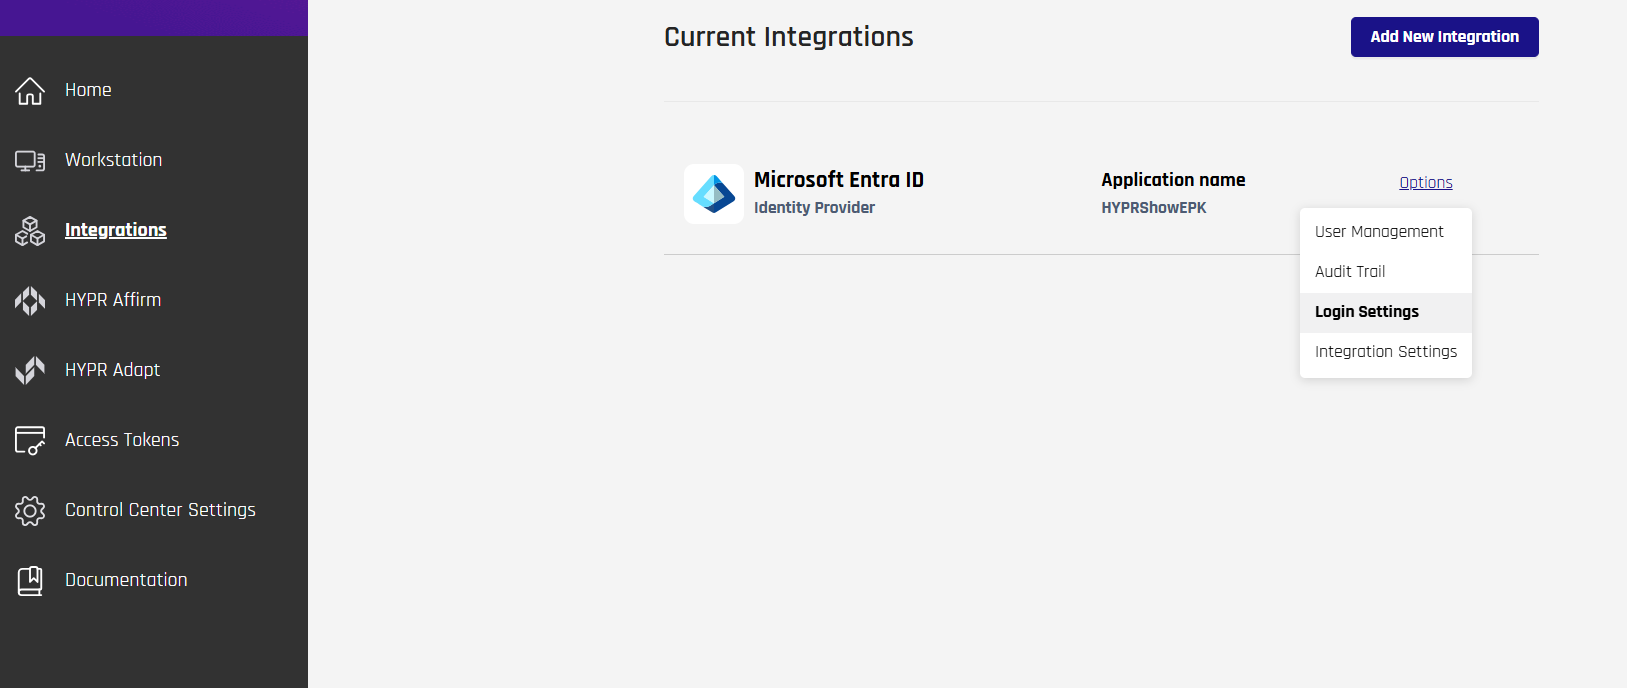1627x688 pixels.
Task: Click the Documentation book icon
Action: (30, 580)
